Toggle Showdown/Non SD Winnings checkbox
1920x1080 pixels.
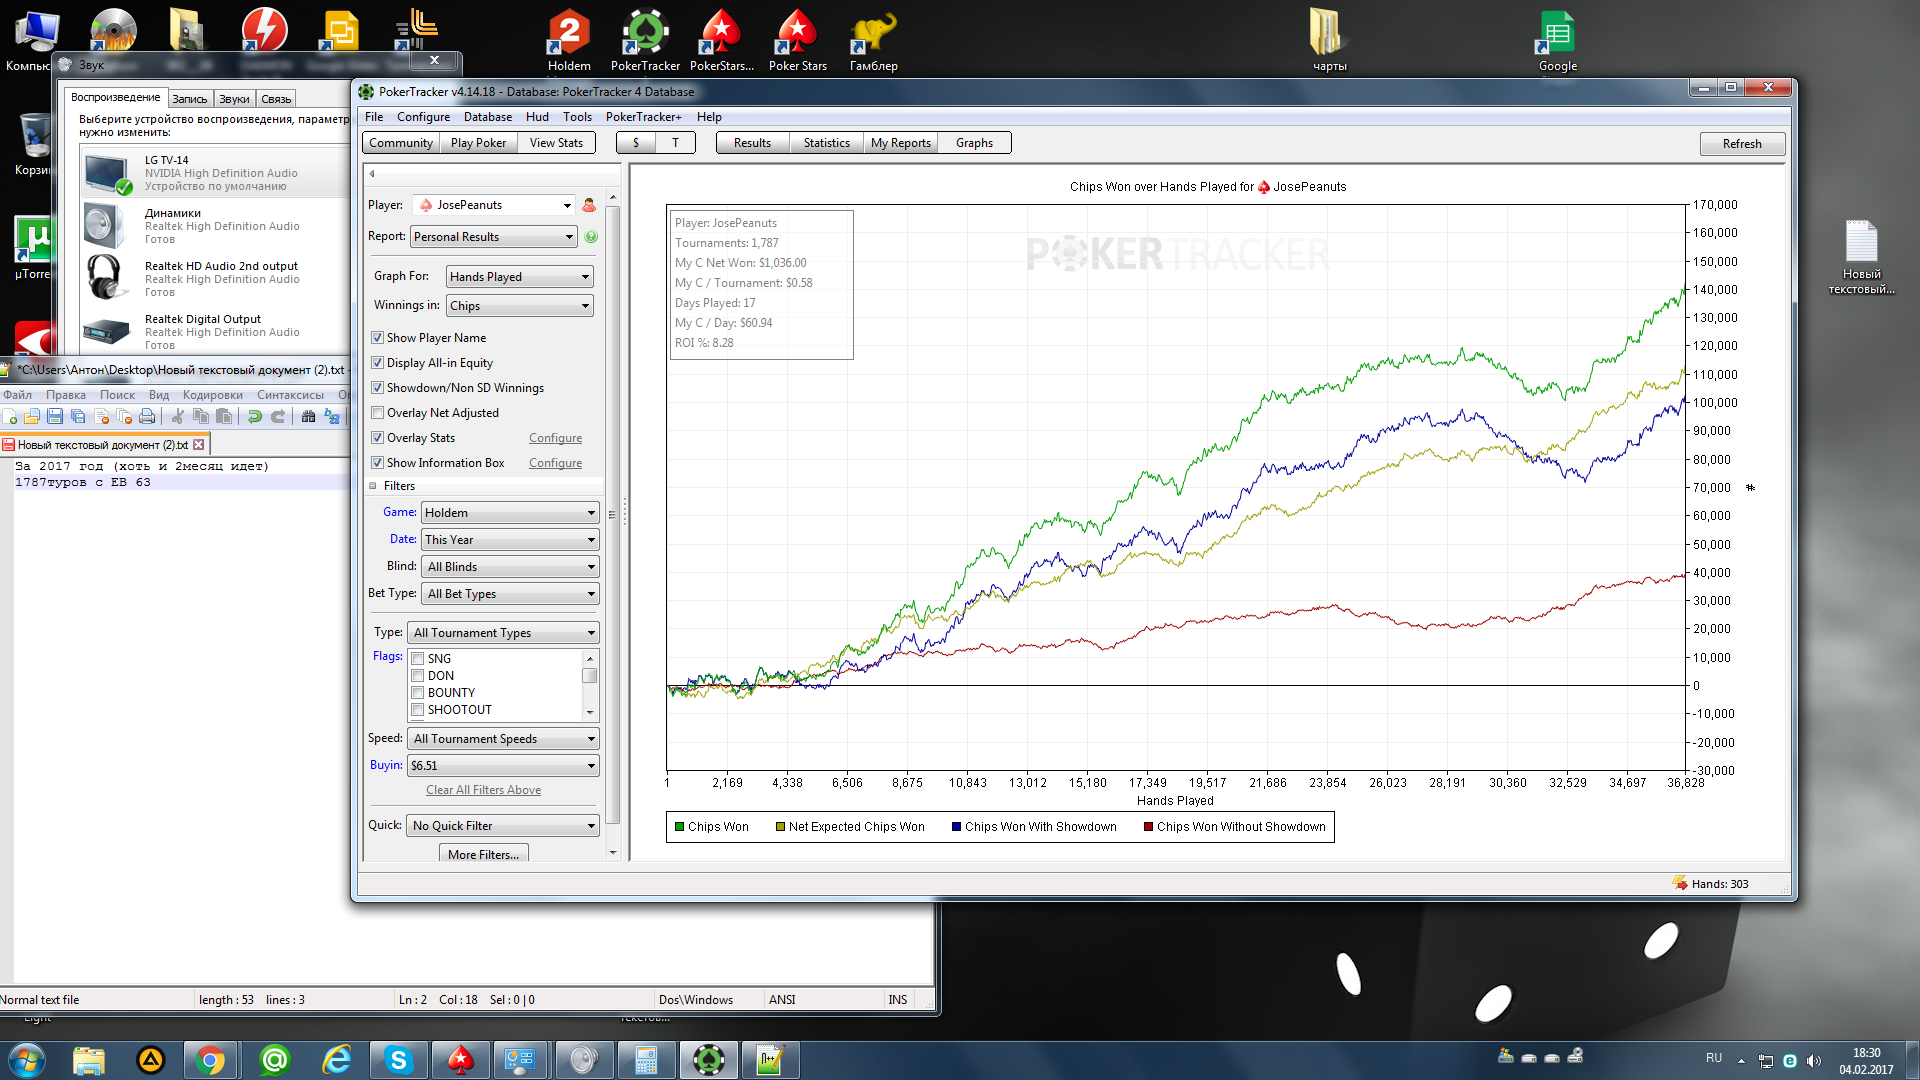point(377,388)
